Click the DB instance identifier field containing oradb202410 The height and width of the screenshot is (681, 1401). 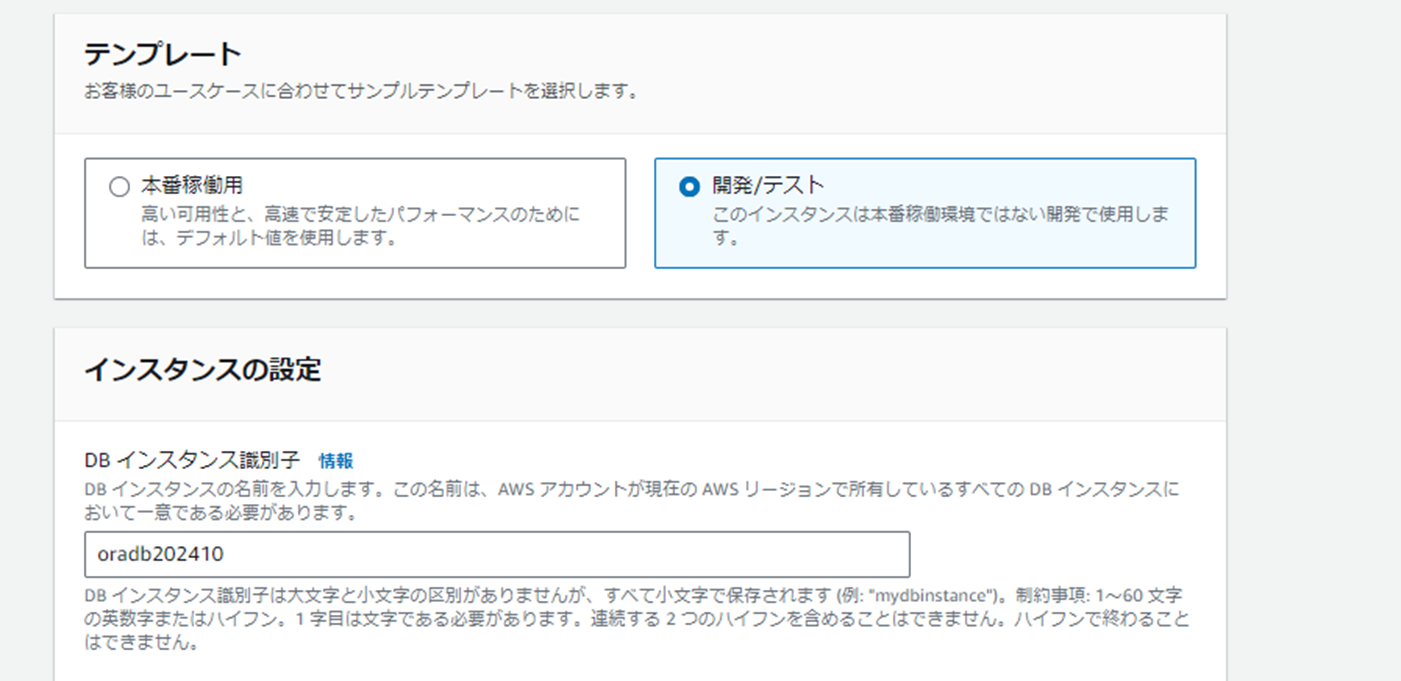pos(497,554)
